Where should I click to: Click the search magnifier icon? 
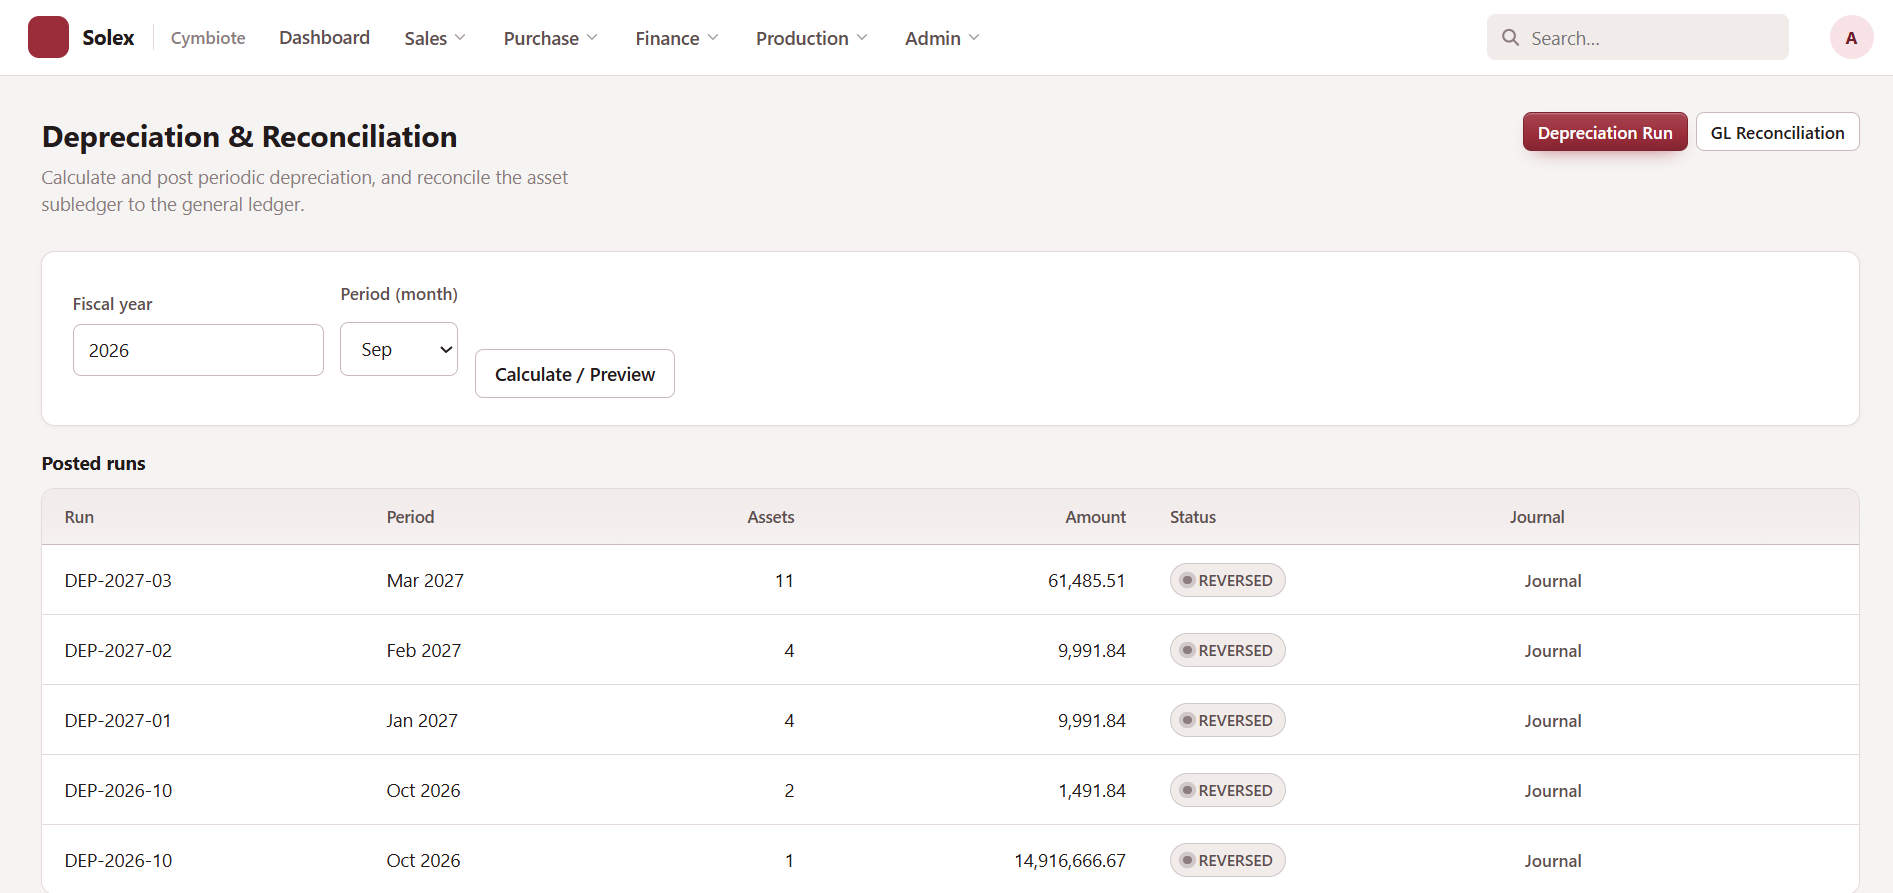click(x=1510, y=37)
